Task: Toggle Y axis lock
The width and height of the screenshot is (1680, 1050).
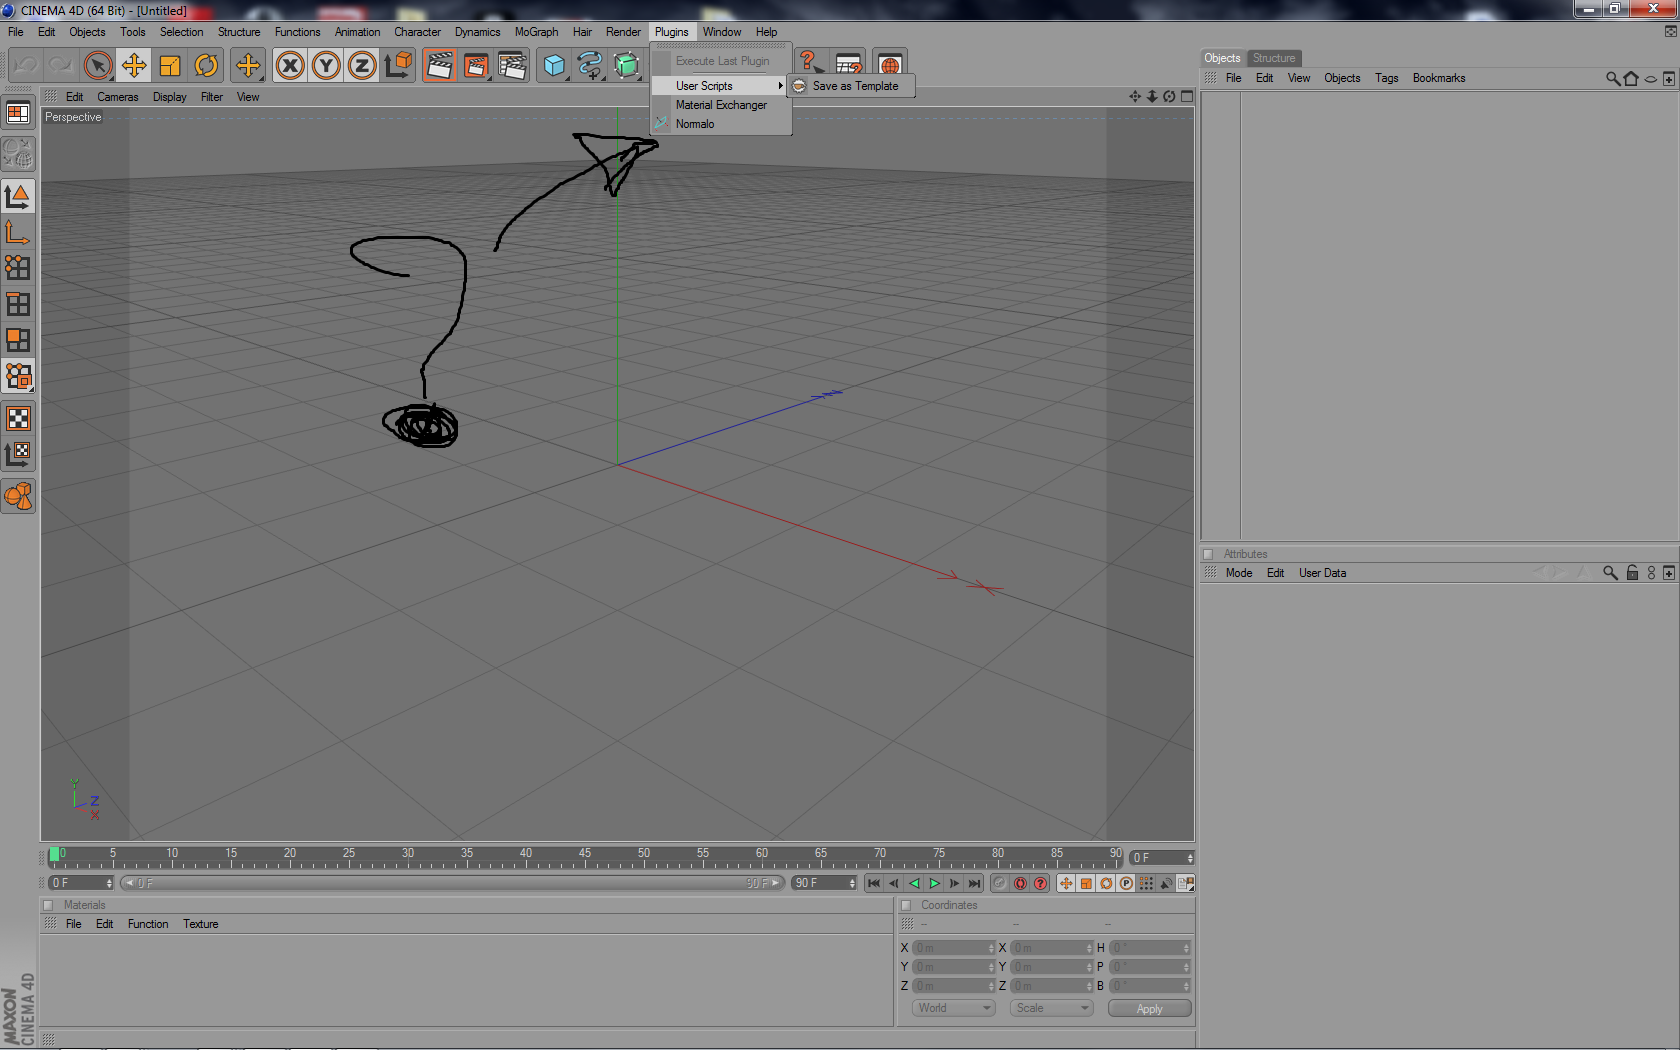Action: (326, 66)
